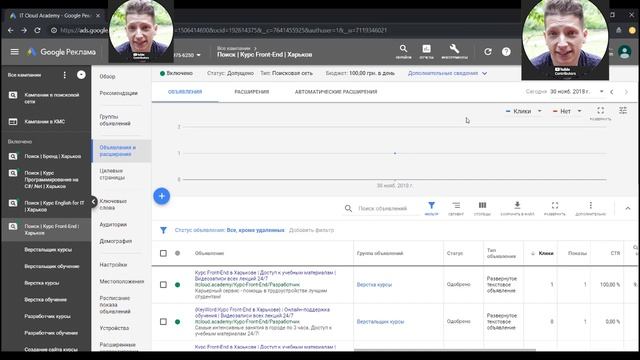
Task: Open Обзор in page menu
Action: click(x=107, y=76)
